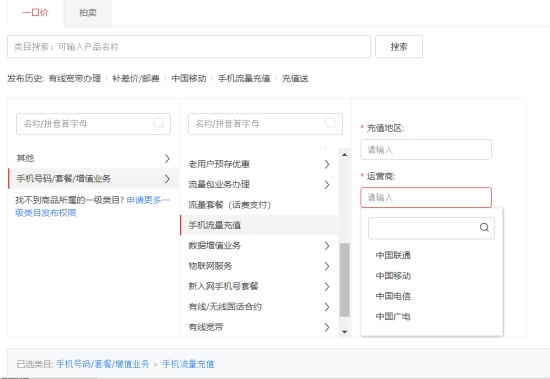Click subcategory list vertical scrollbar thumb
The image size is (550, 379).
pyautogui.click(x=344, y=280)
